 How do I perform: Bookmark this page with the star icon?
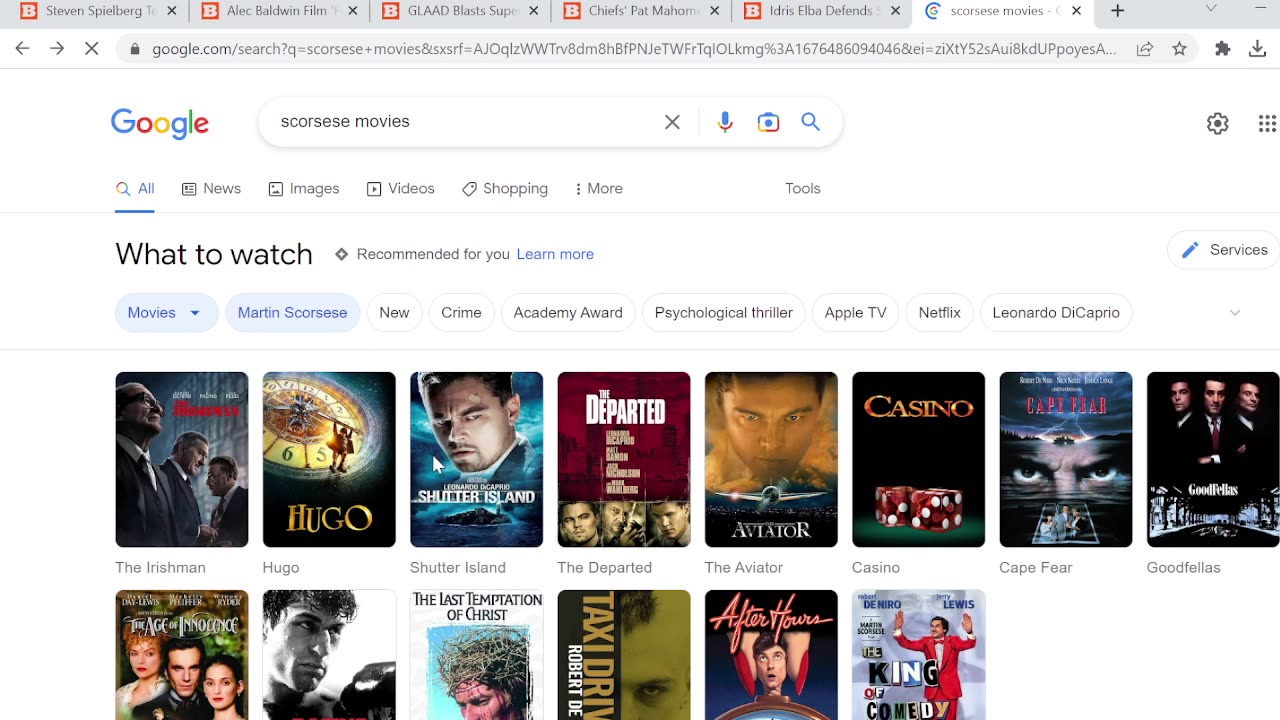point(1180,48)
